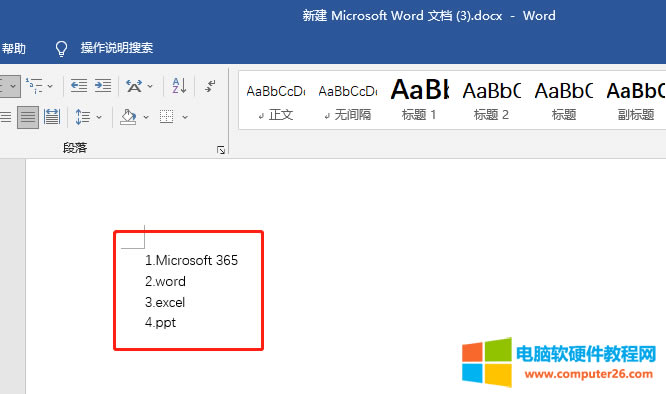Open the 帮助 ribbon tab
The height and width of the screenshot is (394, 666).
[x=13, y=48]
